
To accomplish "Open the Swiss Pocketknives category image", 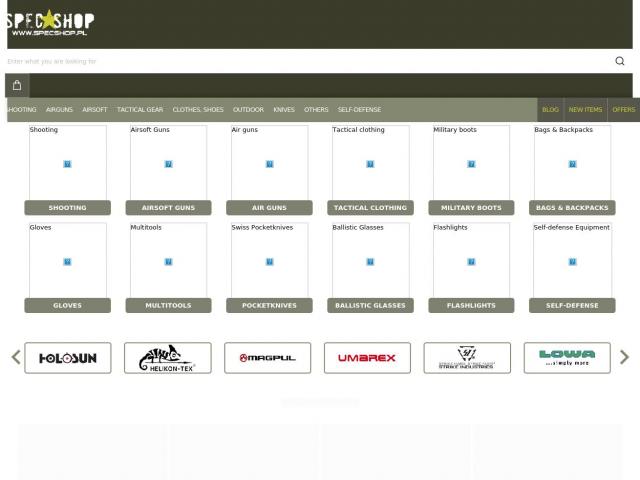I will [269, 261].
